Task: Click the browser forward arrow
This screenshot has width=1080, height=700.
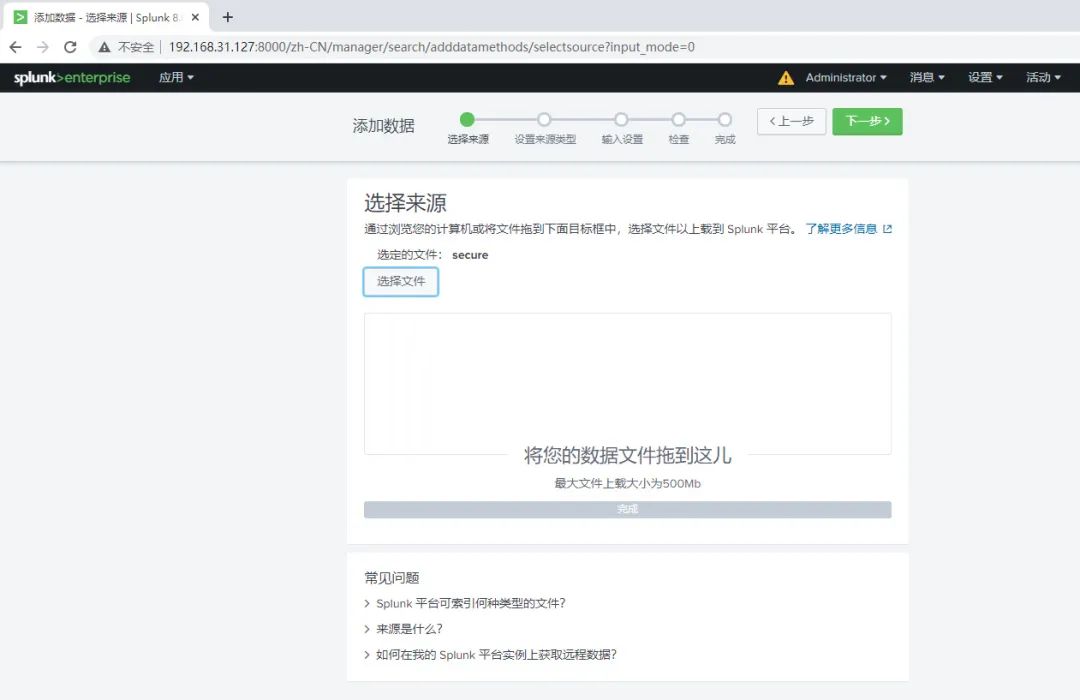Action: point(43,47)
